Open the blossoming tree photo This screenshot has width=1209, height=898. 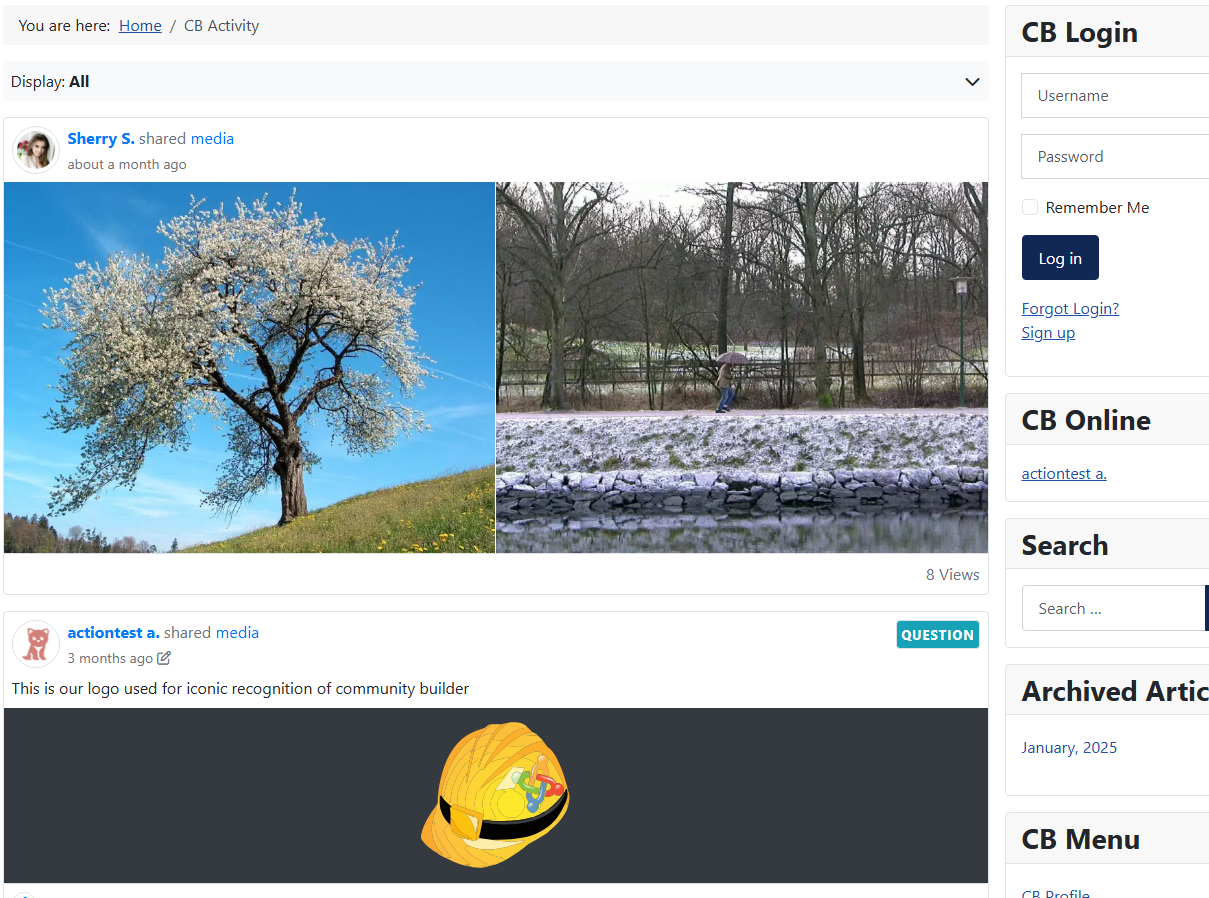(x=249, y=367)
